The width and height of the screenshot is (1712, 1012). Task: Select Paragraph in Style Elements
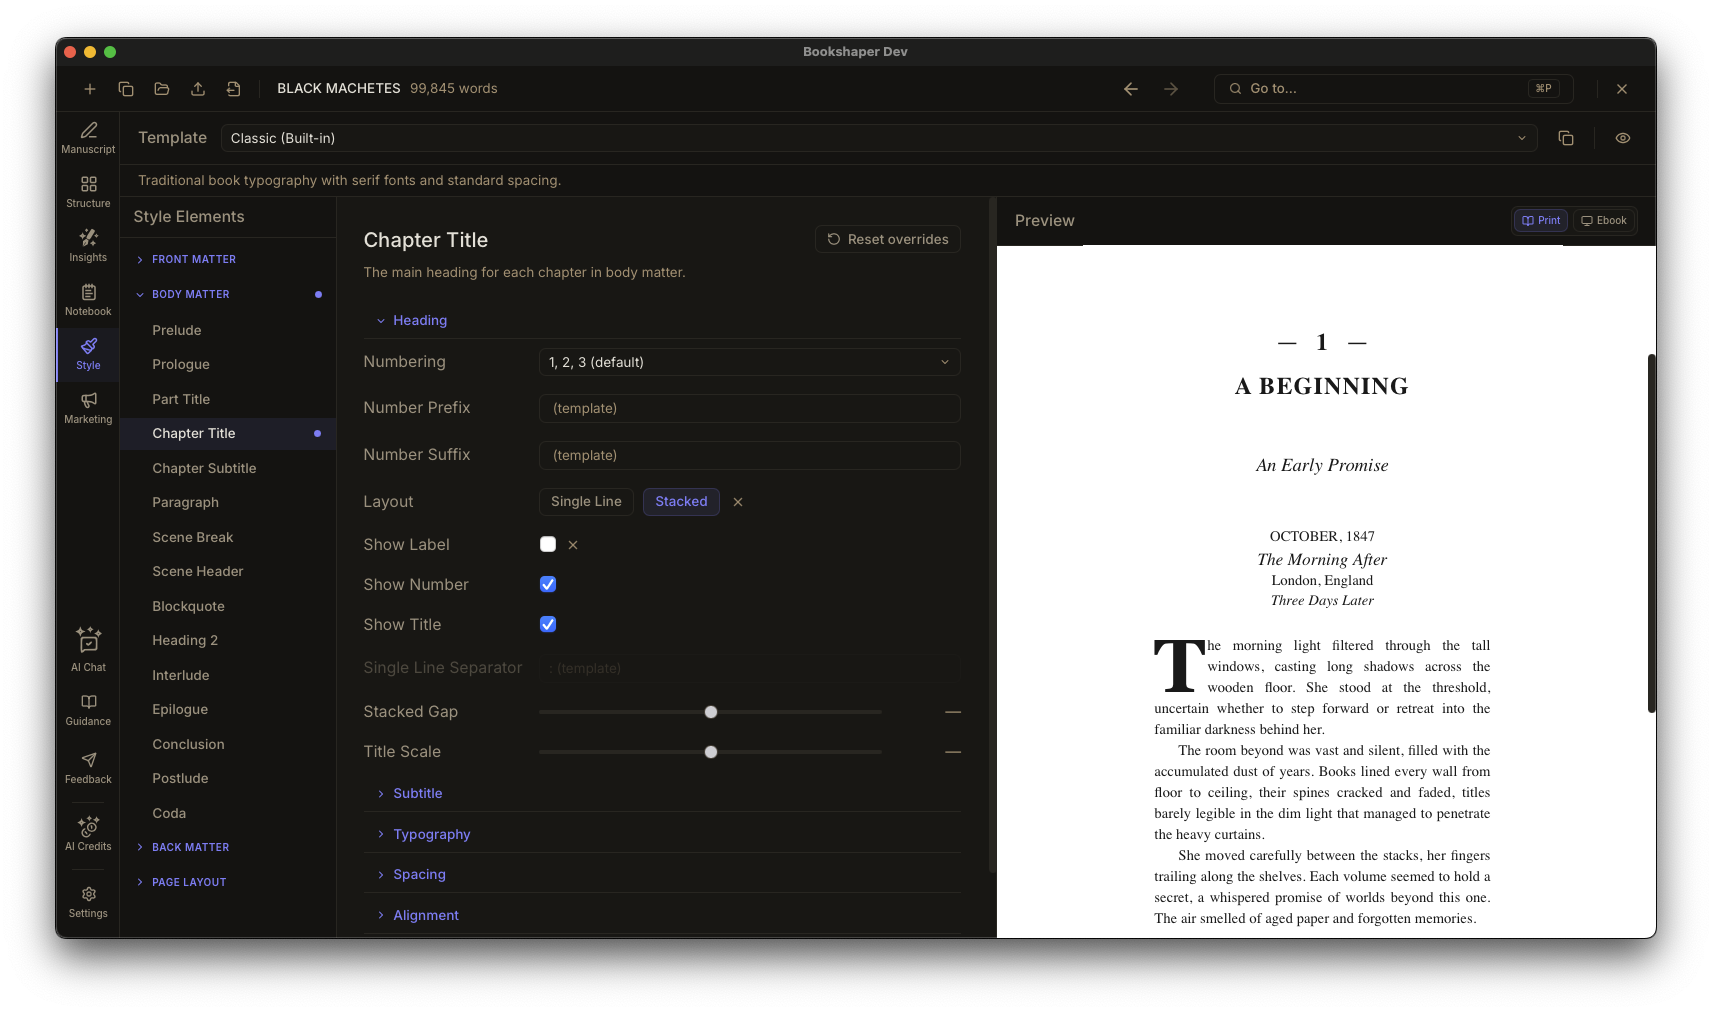point(228,502)
